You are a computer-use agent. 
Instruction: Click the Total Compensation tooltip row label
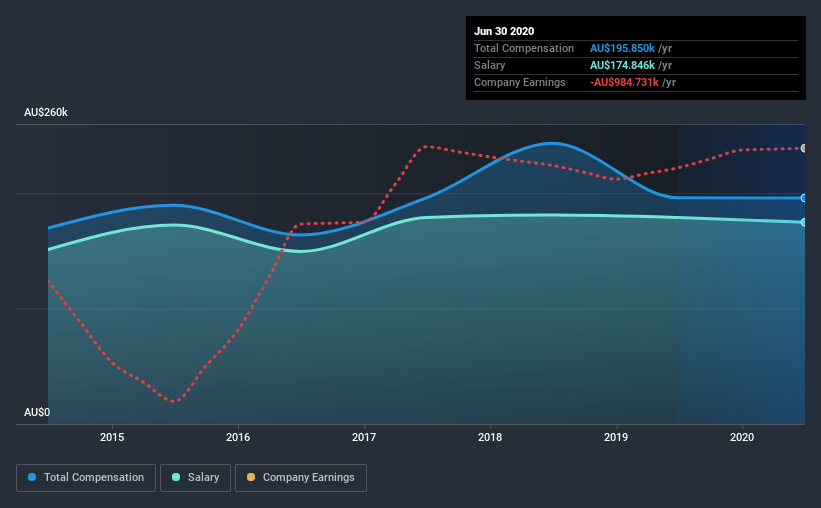tap(524, 48)
